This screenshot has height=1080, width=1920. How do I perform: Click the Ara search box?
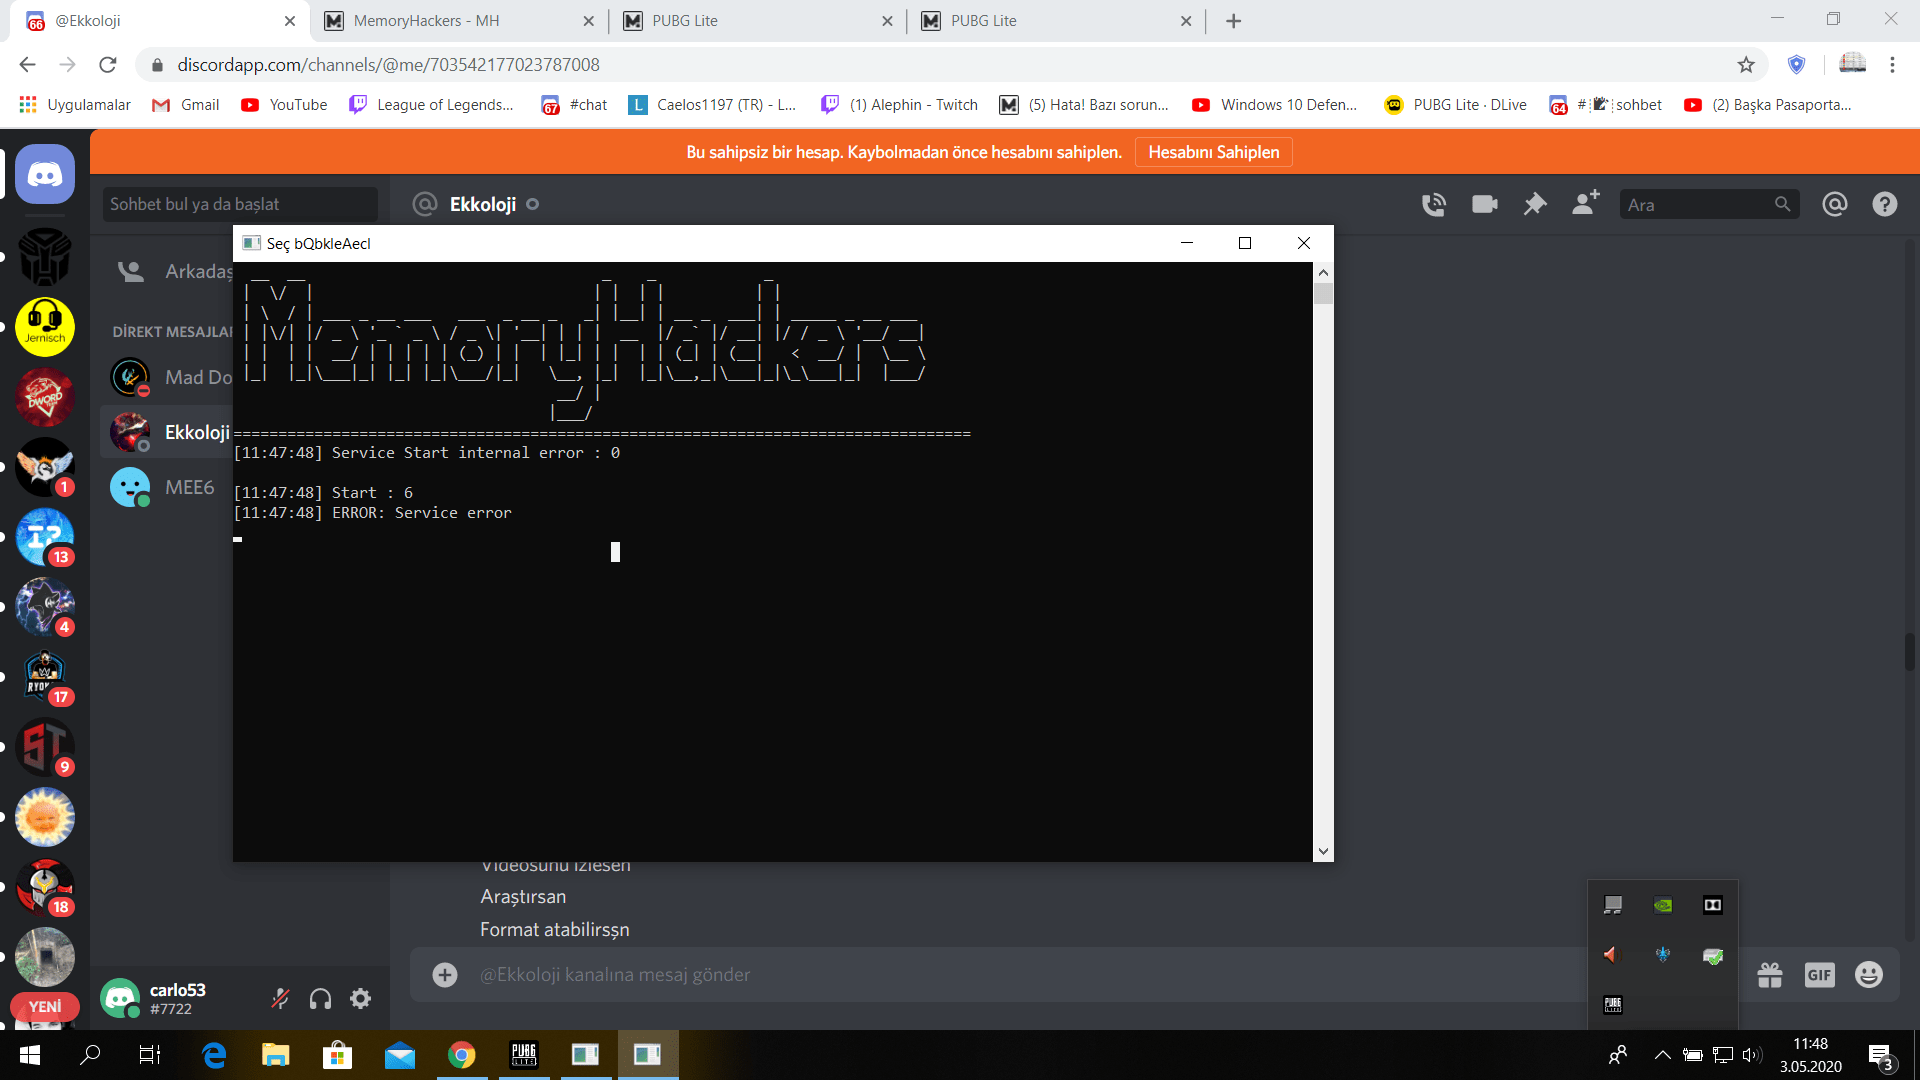[1709, 205]
